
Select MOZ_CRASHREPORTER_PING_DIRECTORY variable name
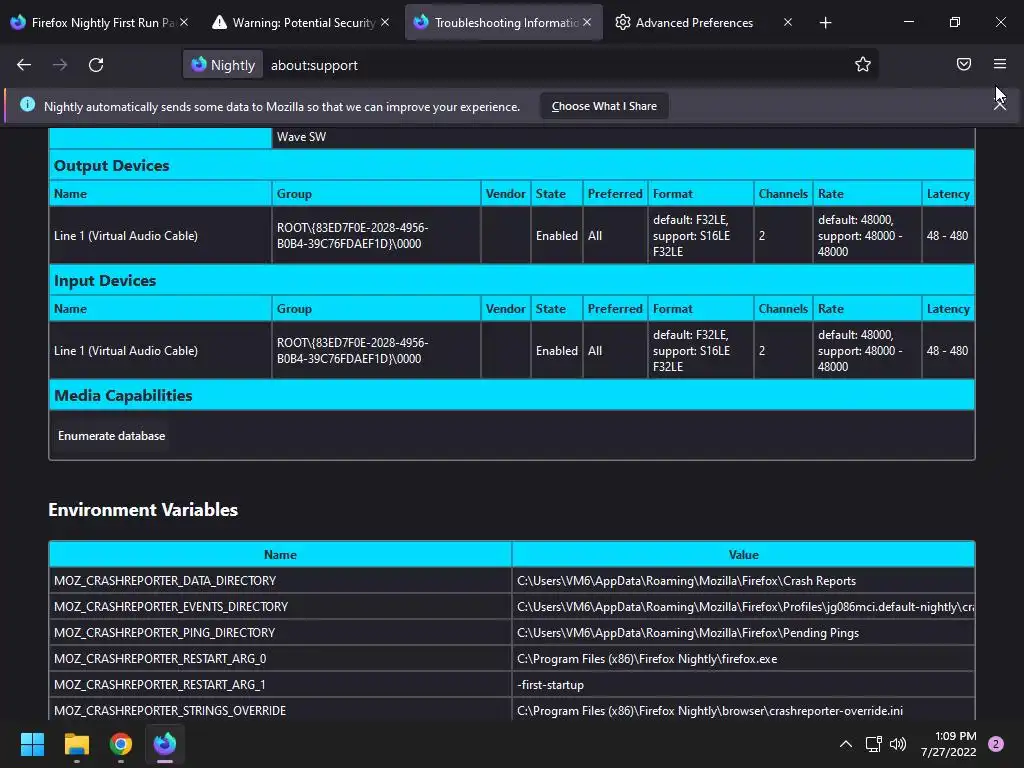click(x=165, y=633)
